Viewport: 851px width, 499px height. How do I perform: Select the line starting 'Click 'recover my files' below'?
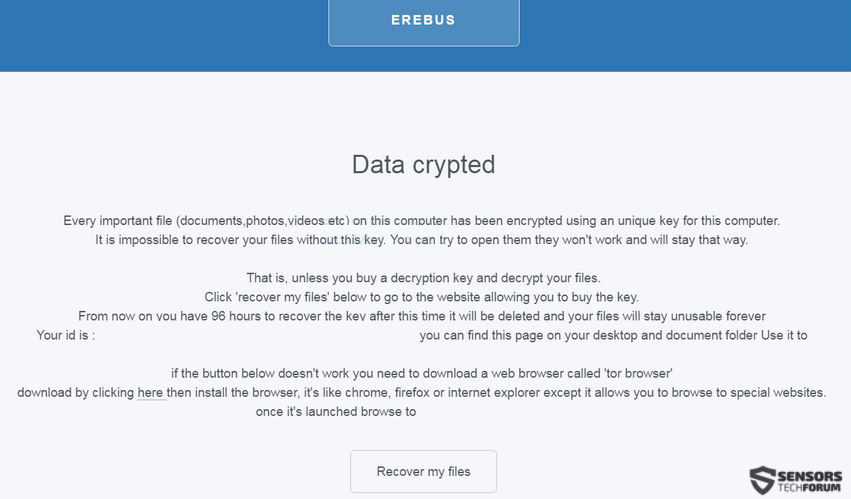pos(421,297)
